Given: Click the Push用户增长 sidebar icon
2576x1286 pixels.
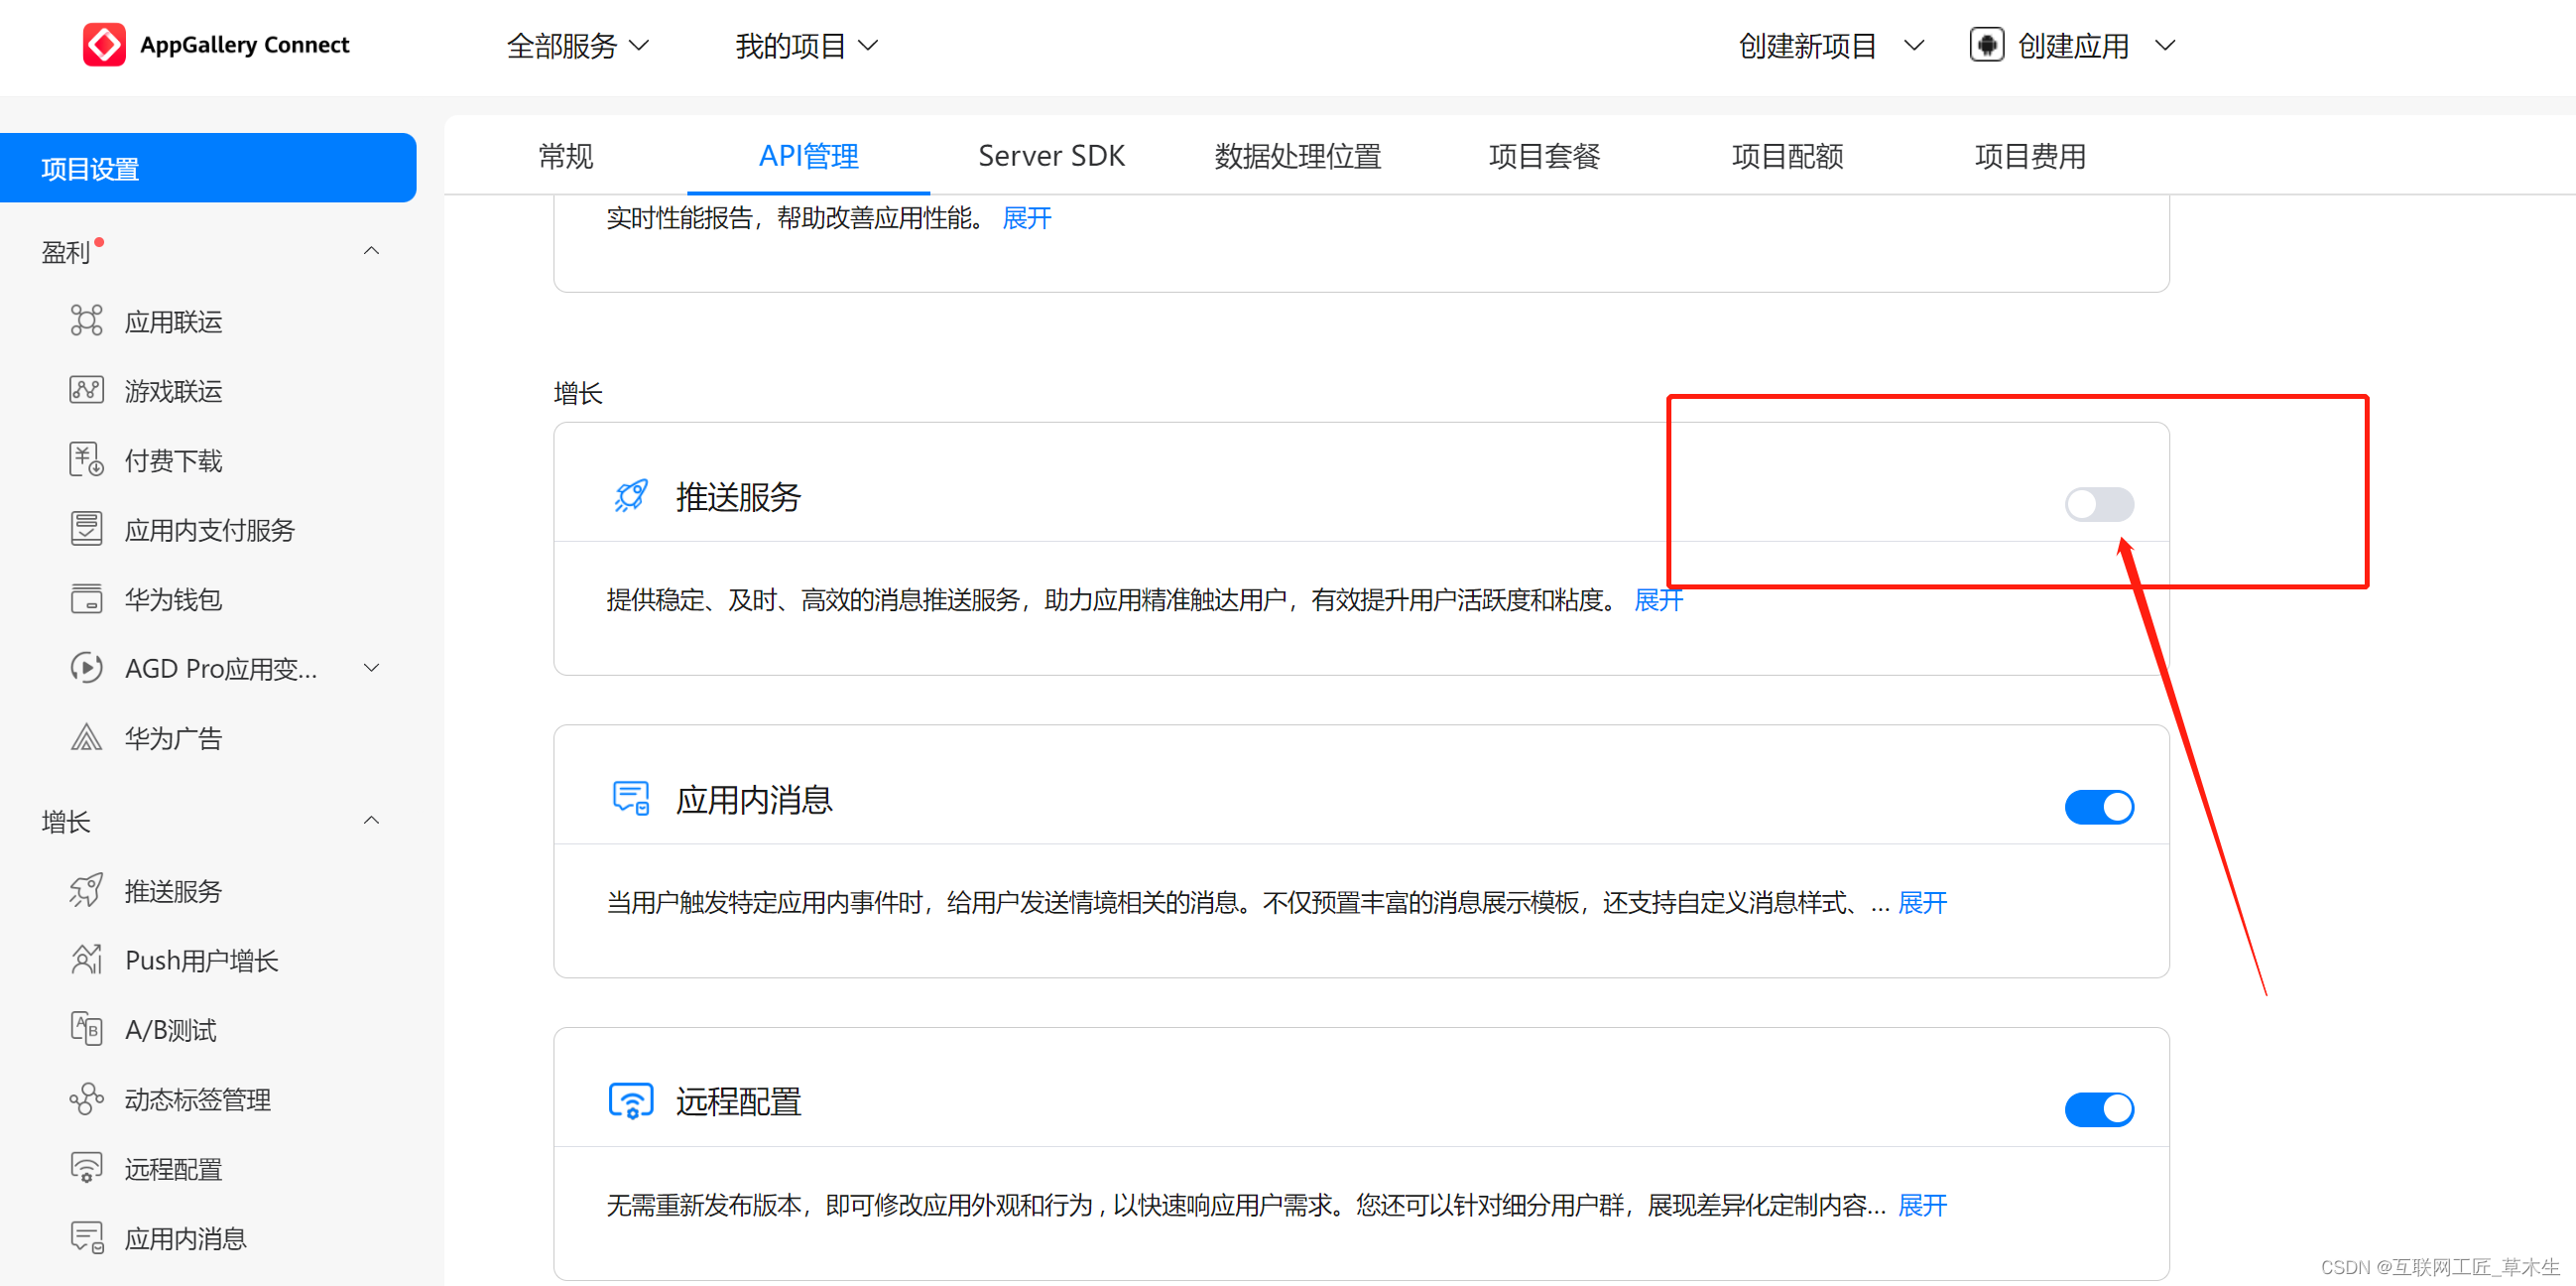Looking at the screenshot, I should click(87, 959).
